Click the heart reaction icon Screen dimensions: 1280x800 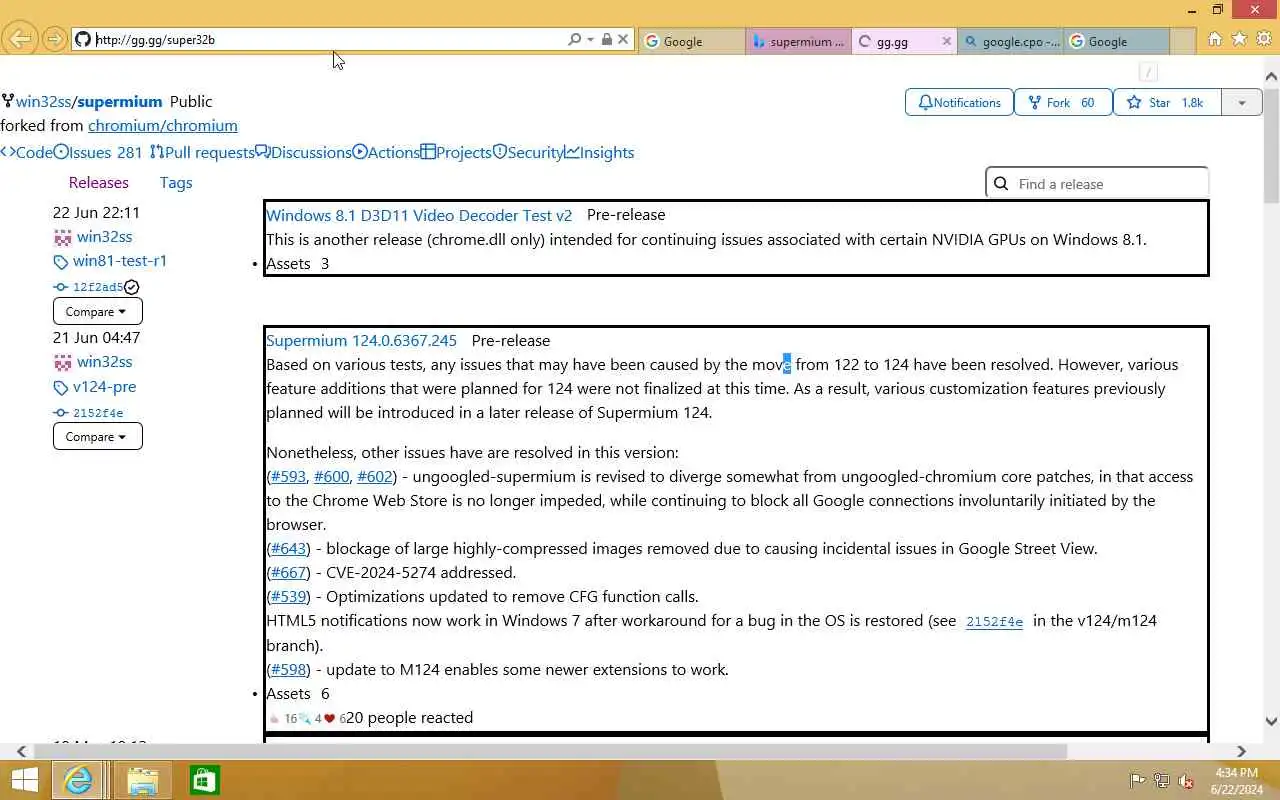(329, 719)
